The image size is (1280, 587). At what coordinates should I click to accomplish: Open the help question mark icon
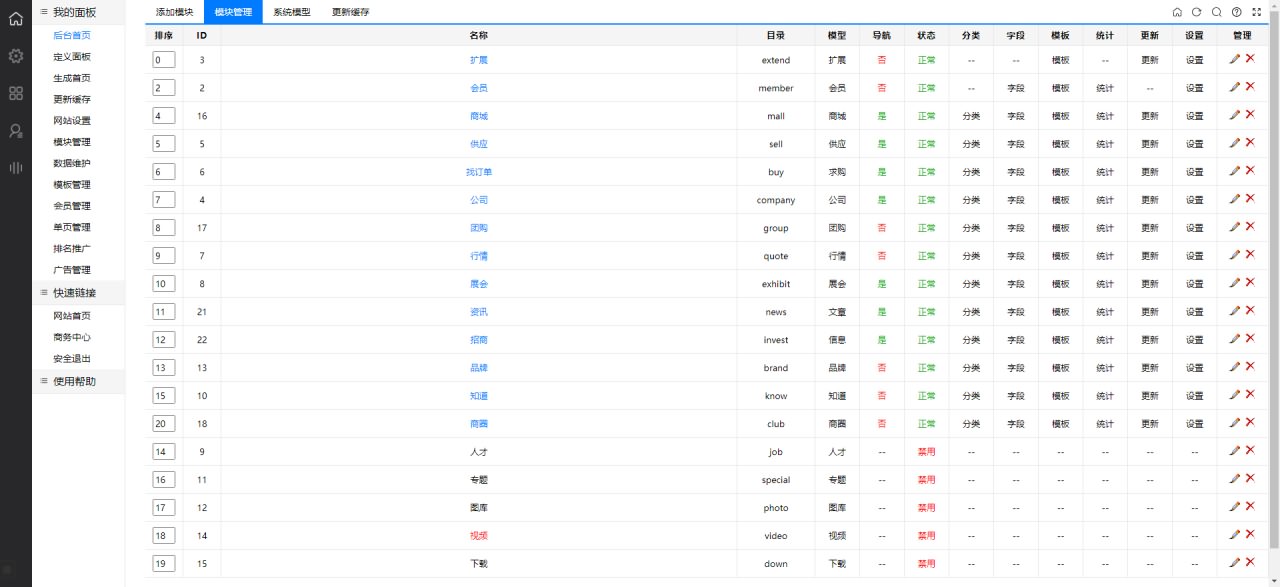(1237, 12)
